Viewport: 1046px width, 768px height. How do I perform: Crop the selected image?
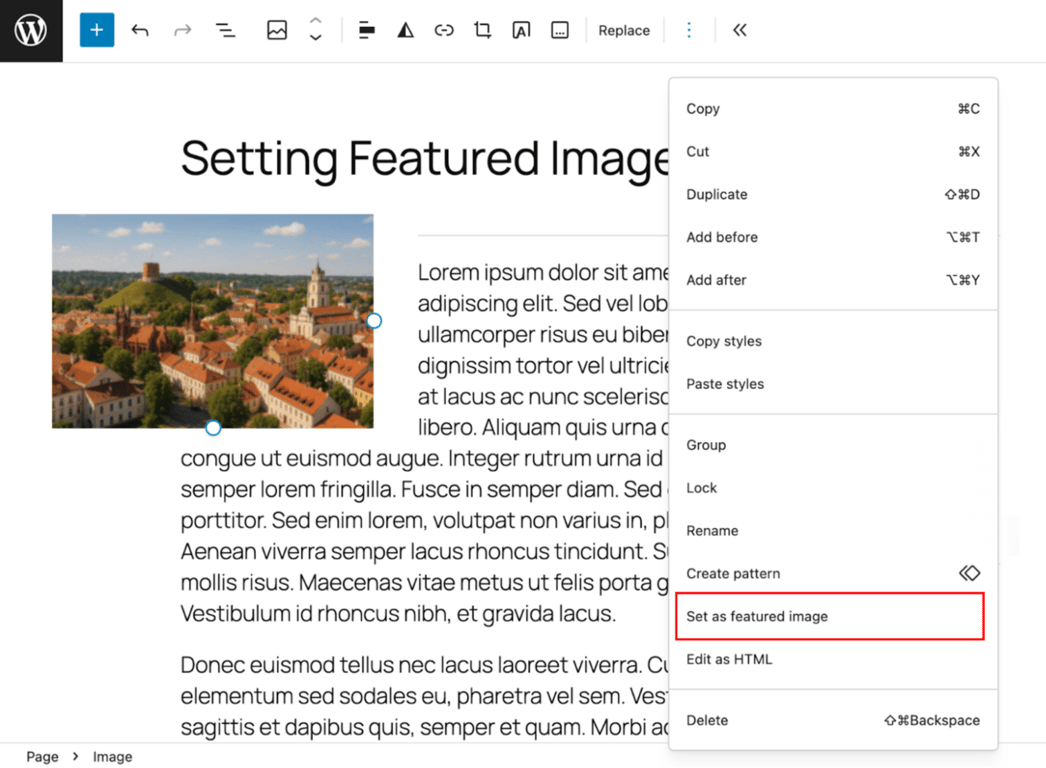(x=482, y=30)
